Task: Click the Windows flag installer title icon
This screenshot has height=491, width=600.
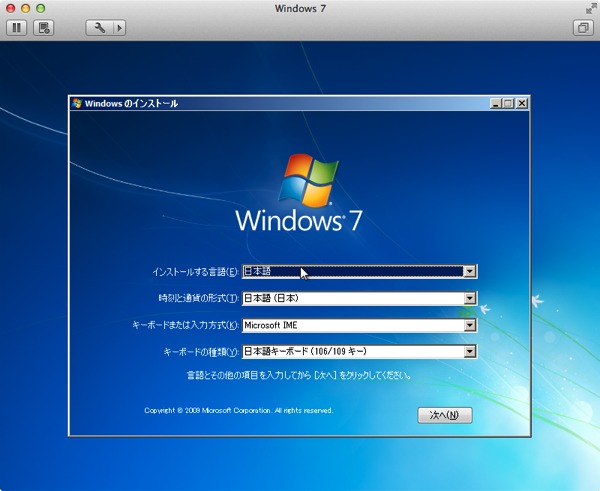Action: click(77, 103)
